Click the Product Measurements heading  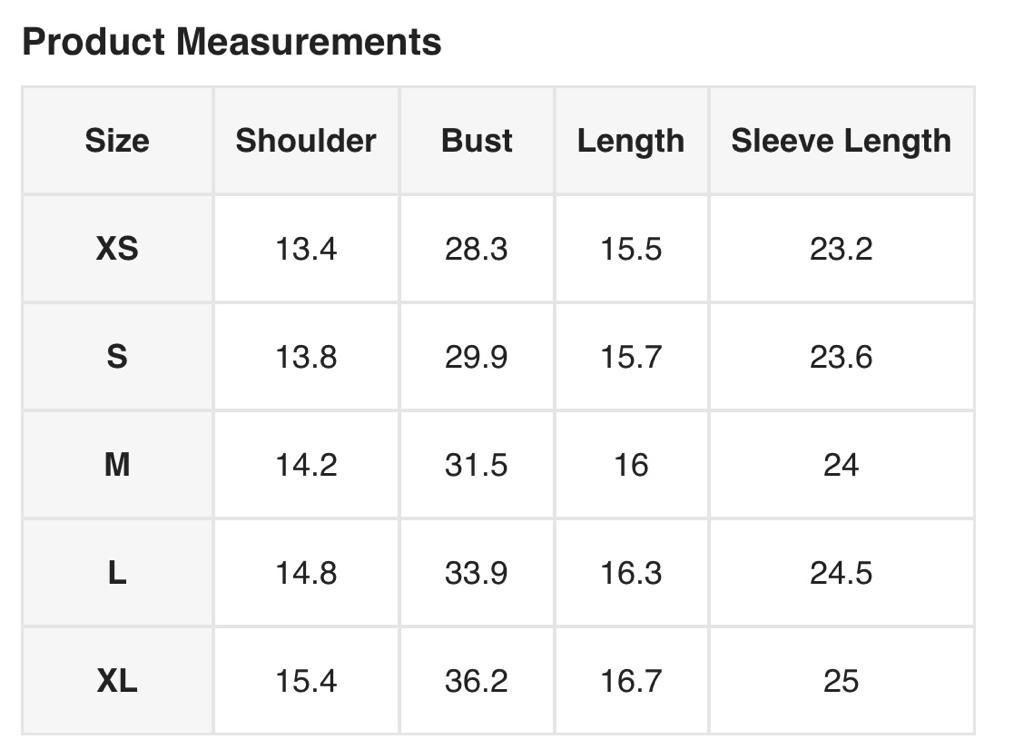231,42
